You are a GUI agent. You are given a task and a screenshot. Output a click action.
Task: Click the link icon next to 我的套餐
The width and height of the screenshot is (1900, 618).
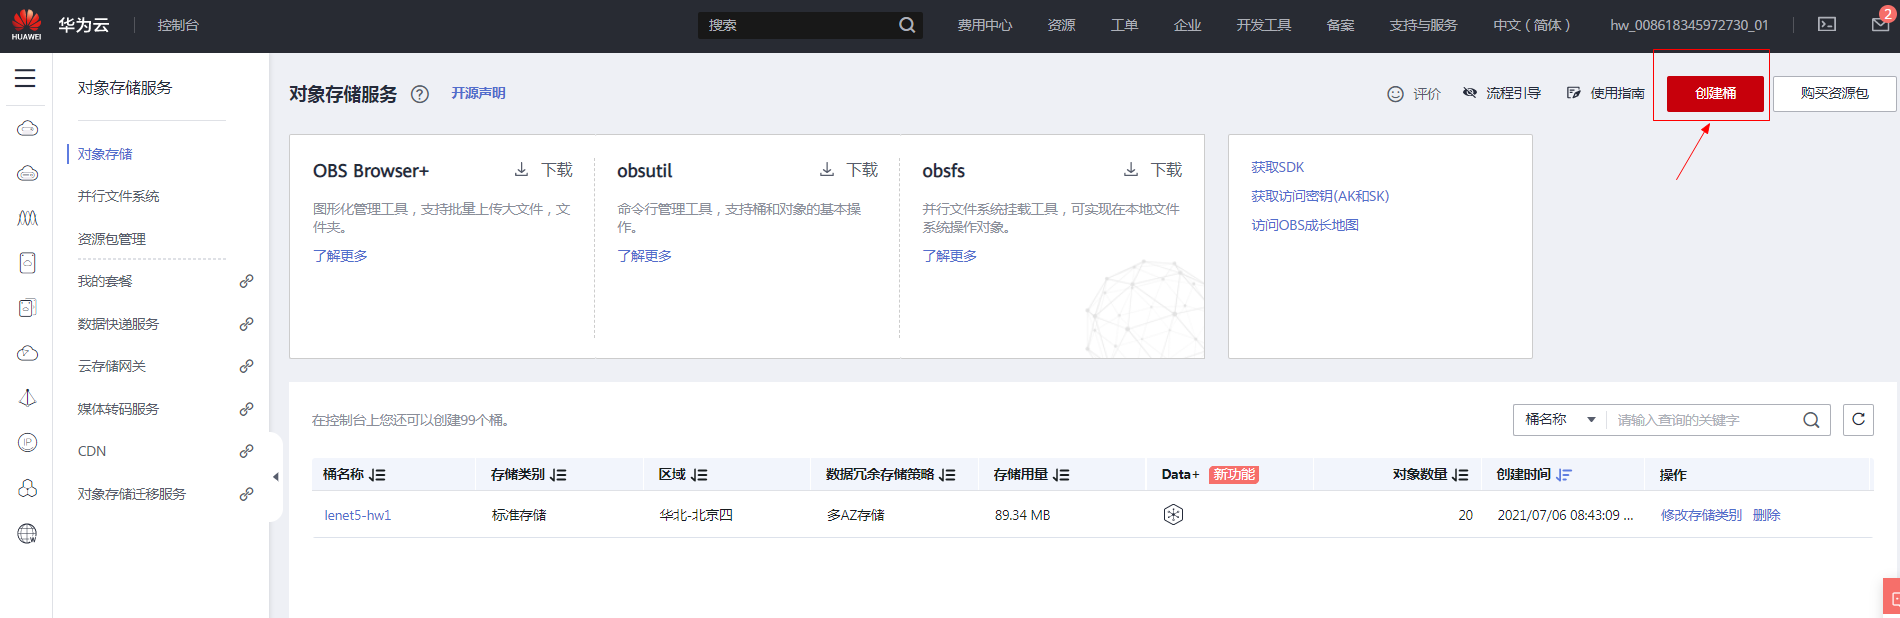pyautogui.click(x=246, y=281)
